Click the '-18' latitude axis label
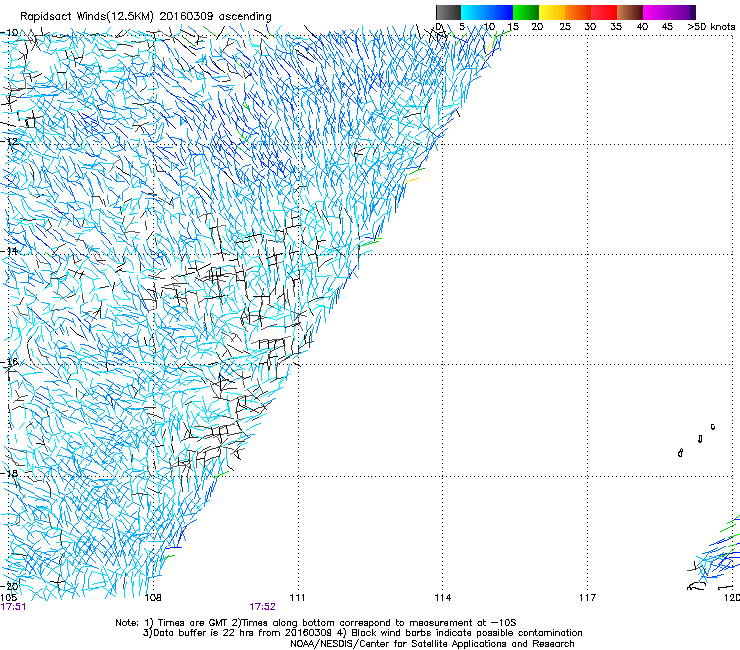The width and height of the screenshot is (740, 650). 9,473
